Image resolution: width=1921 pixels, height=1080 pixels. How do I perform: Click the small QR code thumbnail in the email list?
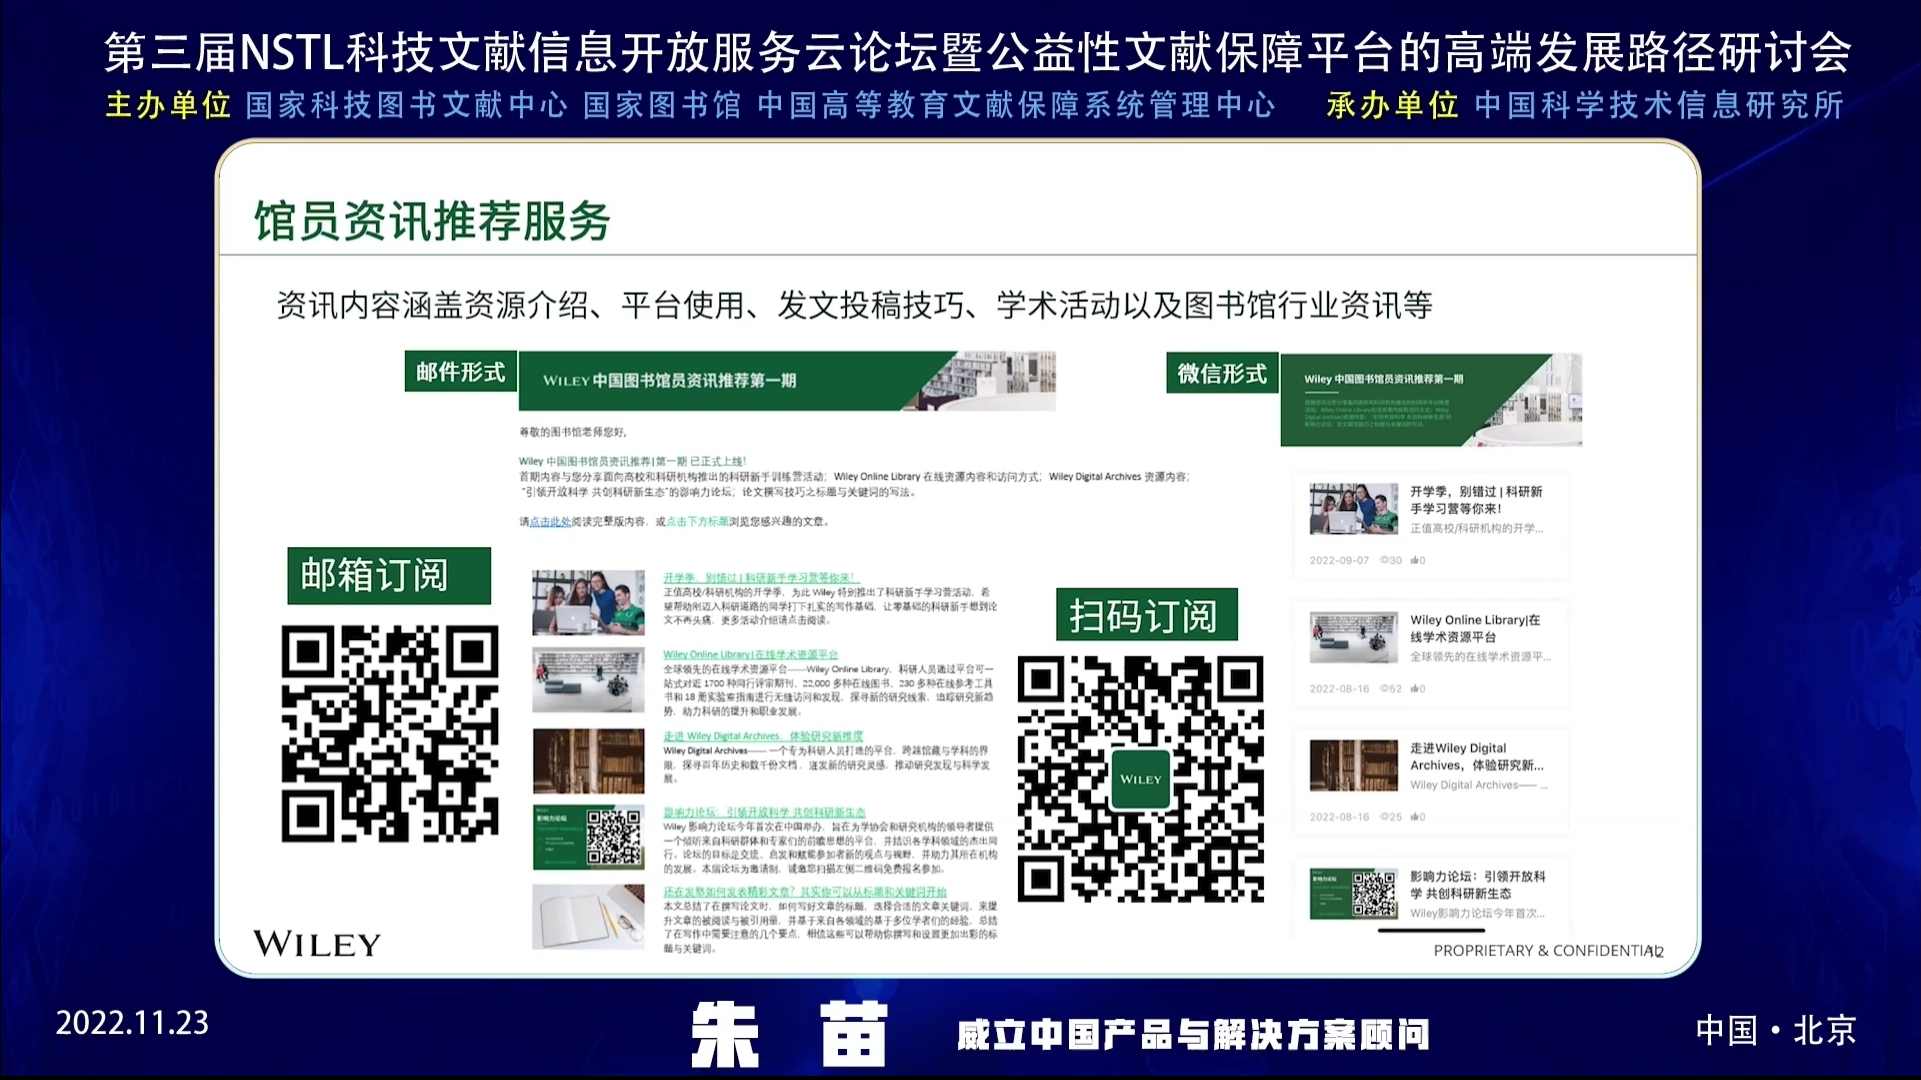613,837
